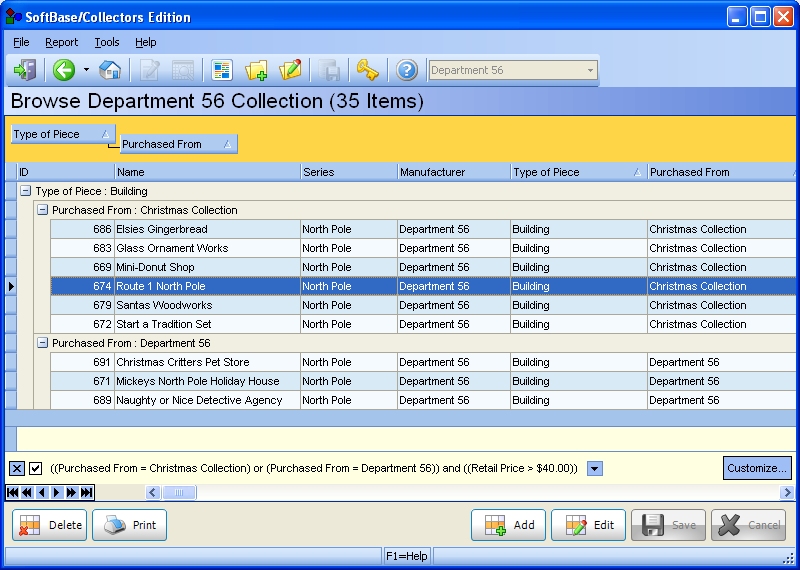Click the gold key icon
This screenshot has height=570, width=800.
367,70
